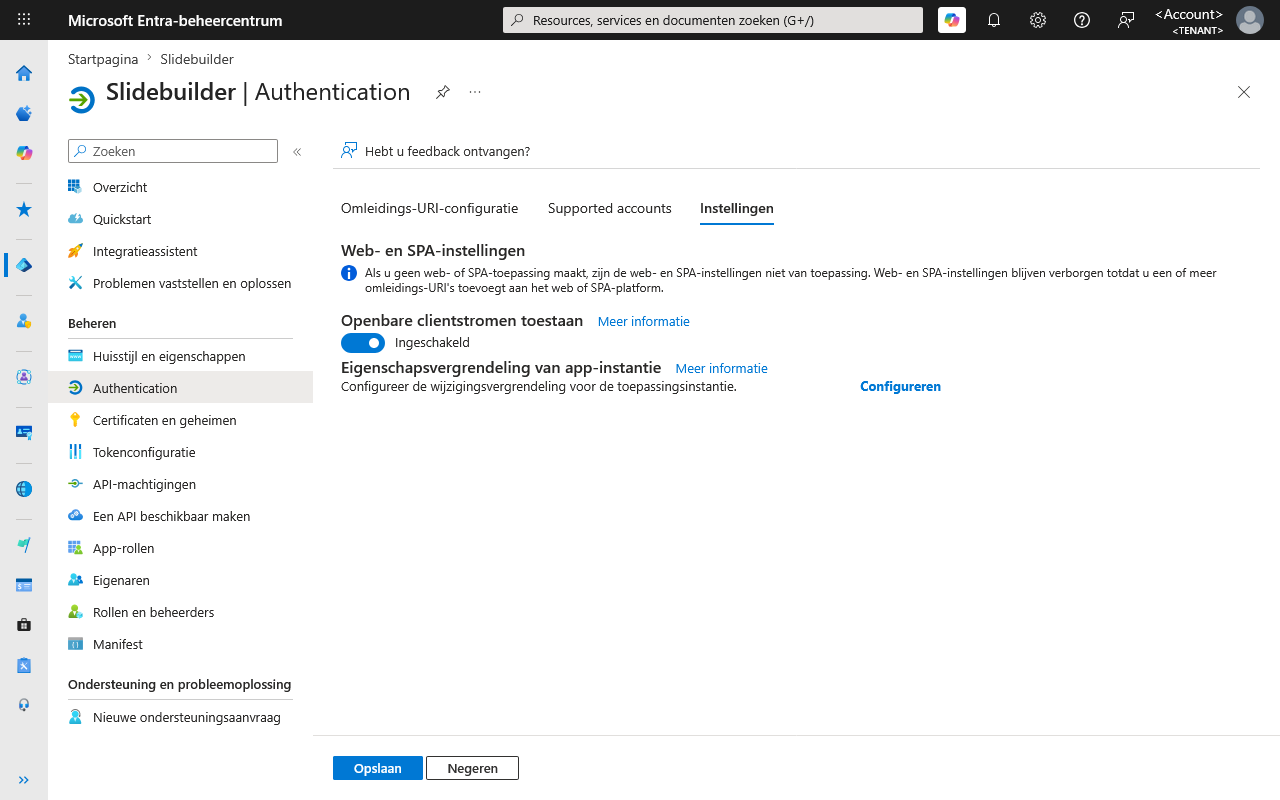This screenshot has height=800, width=1280.
Task: Pin the Slidebuilder Authentication blade
Action: click(x=443, y=92)
